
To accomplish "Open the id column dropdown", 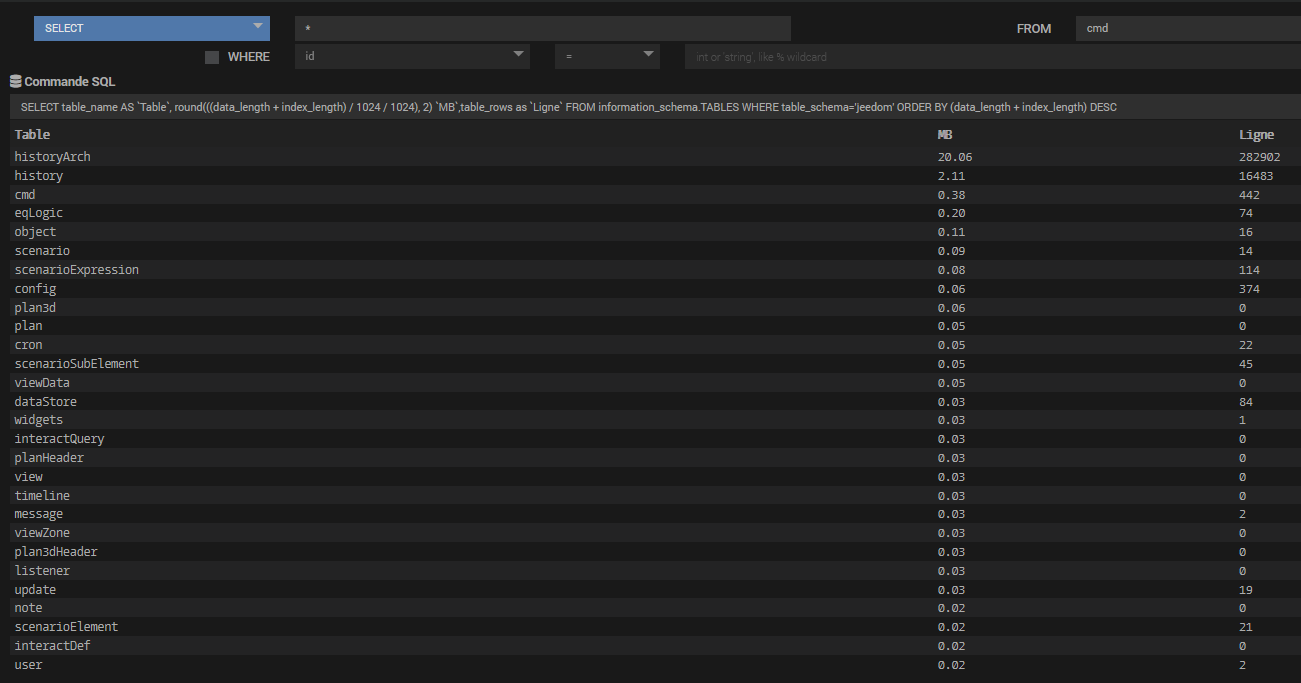I will pyautogui.click(x=412, y=57).
